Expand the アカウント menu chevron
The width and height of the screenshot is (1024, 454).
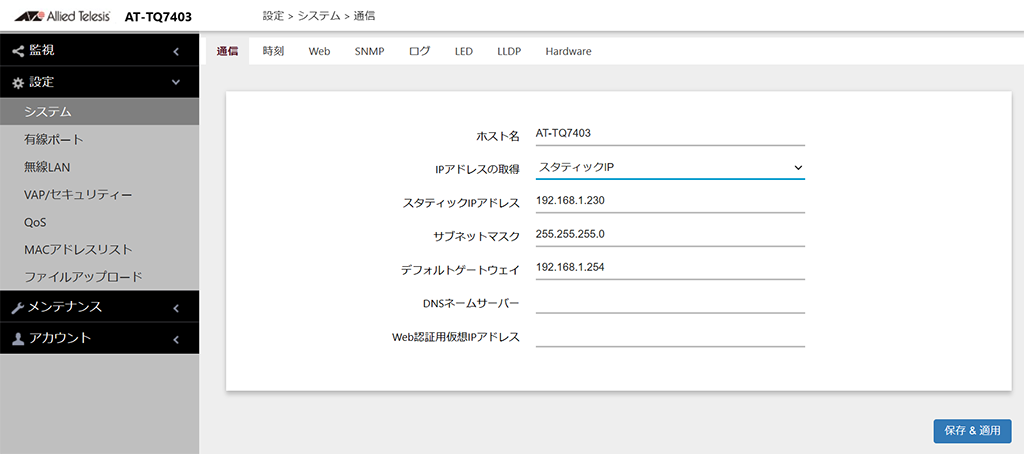click(176, 339)
